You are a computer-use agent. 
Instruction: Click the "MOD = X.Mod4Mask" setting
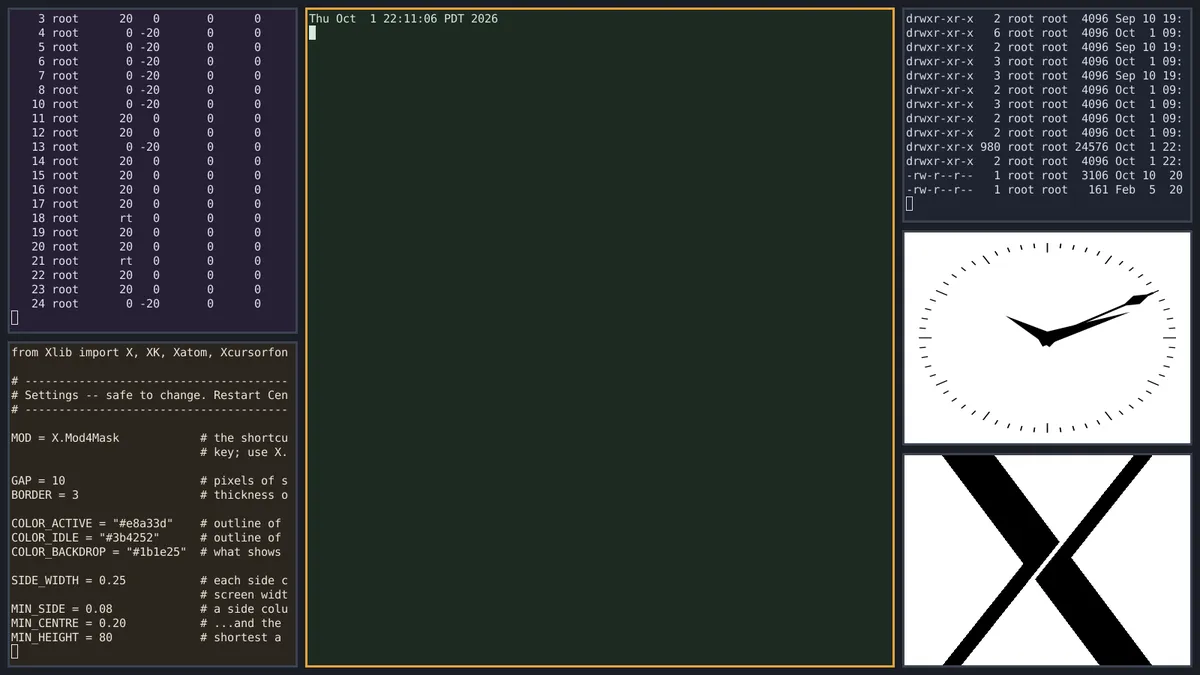click(65, 438)
